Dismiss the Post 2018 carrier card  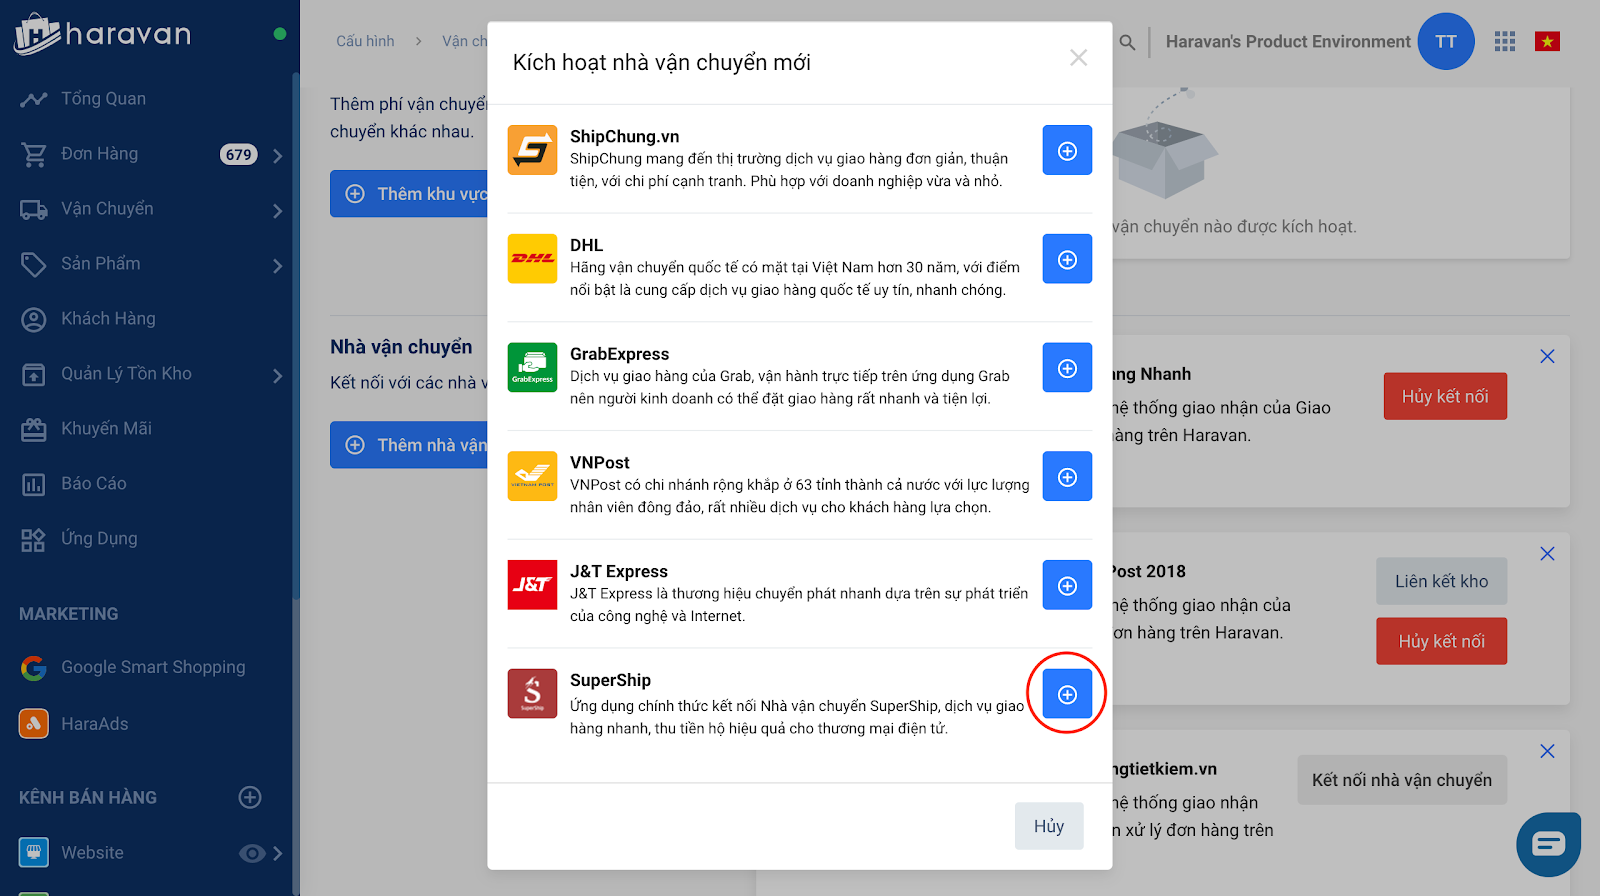[1547, 554]
